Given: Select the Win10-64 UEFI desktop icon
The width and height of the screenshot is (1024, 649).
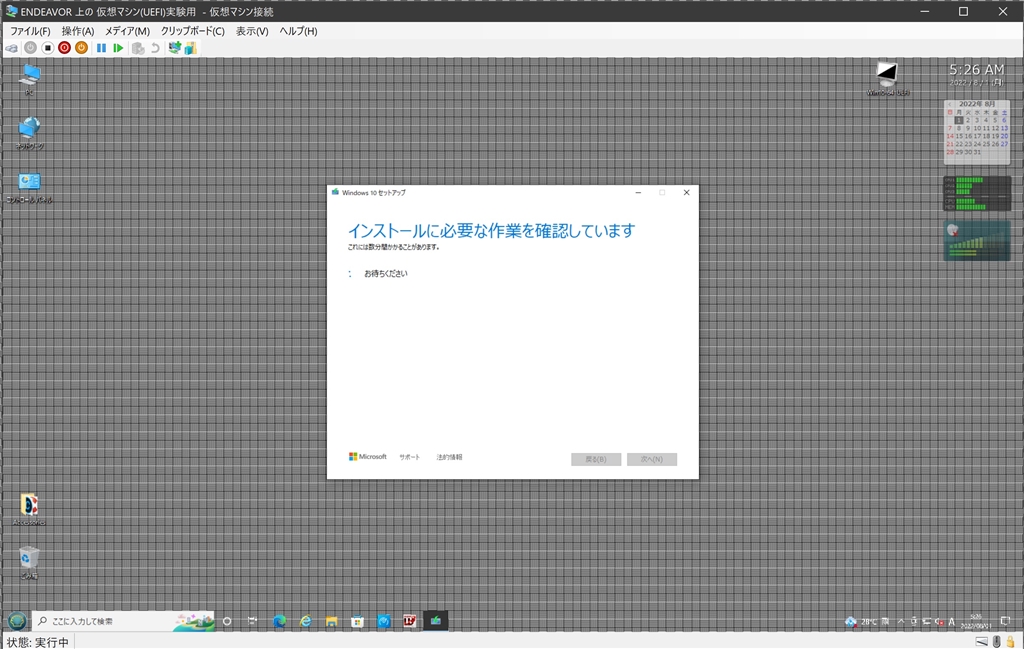Looking at the screenshot, I should click(x=888, y=79).
